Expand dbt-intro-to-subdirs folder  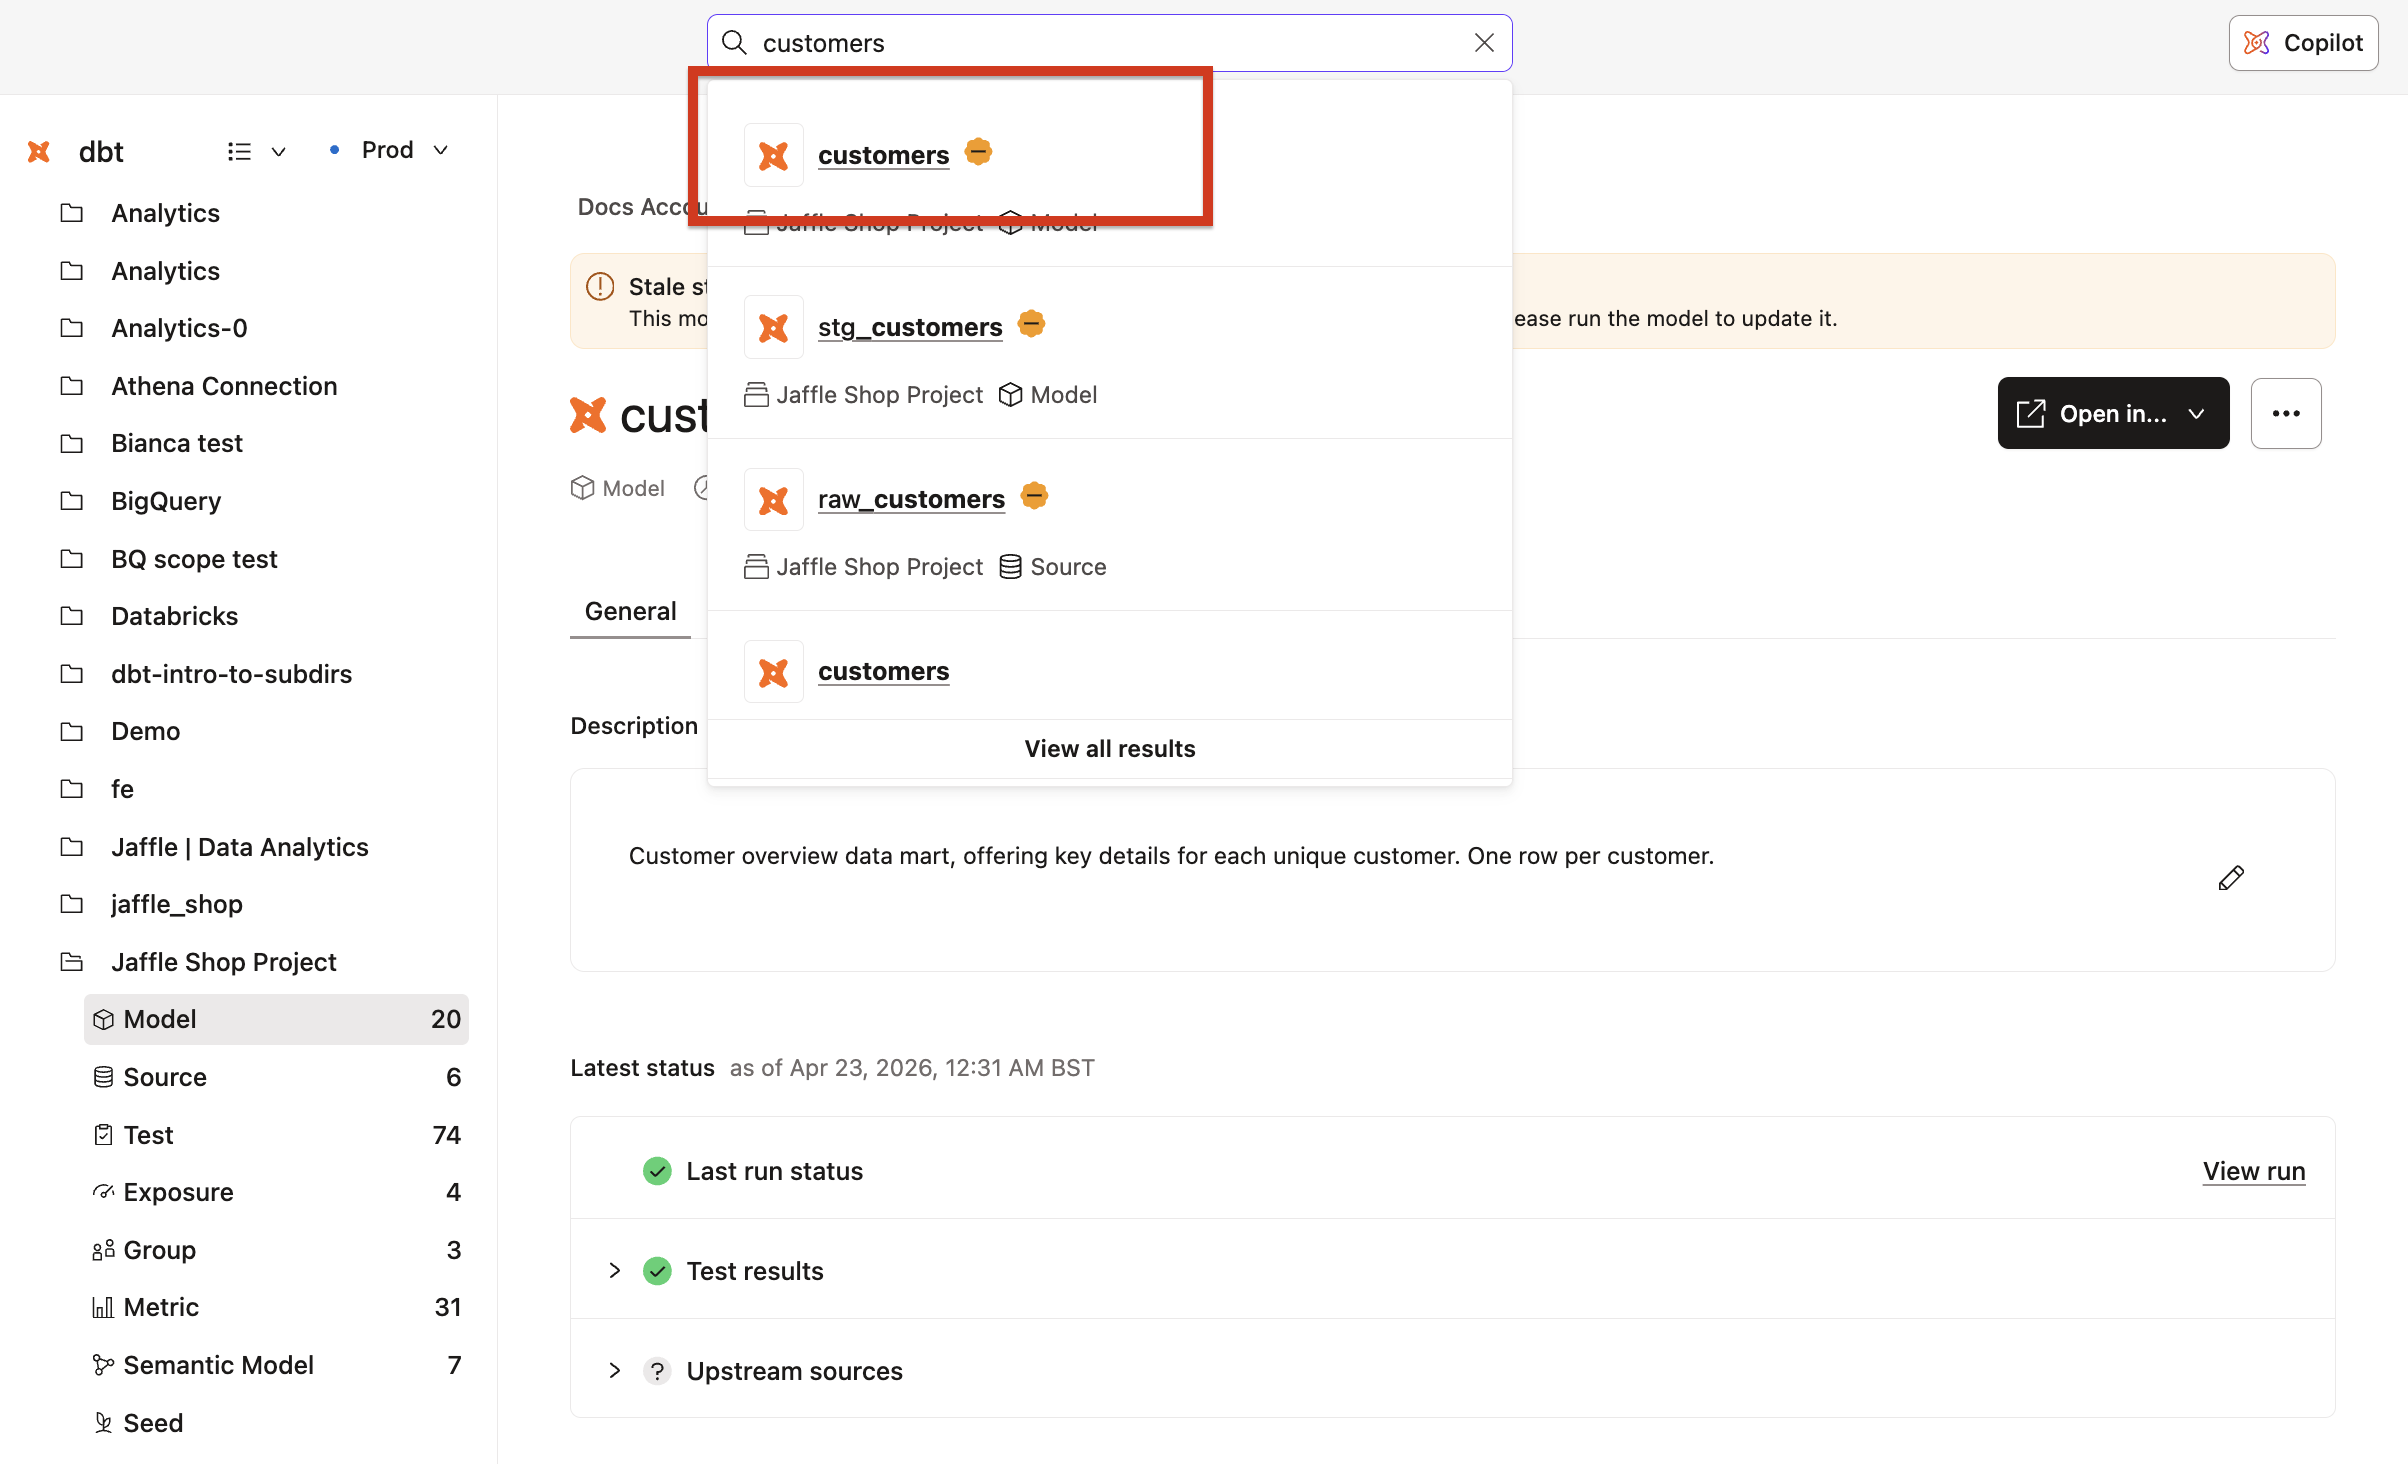(x=231, y=674)
